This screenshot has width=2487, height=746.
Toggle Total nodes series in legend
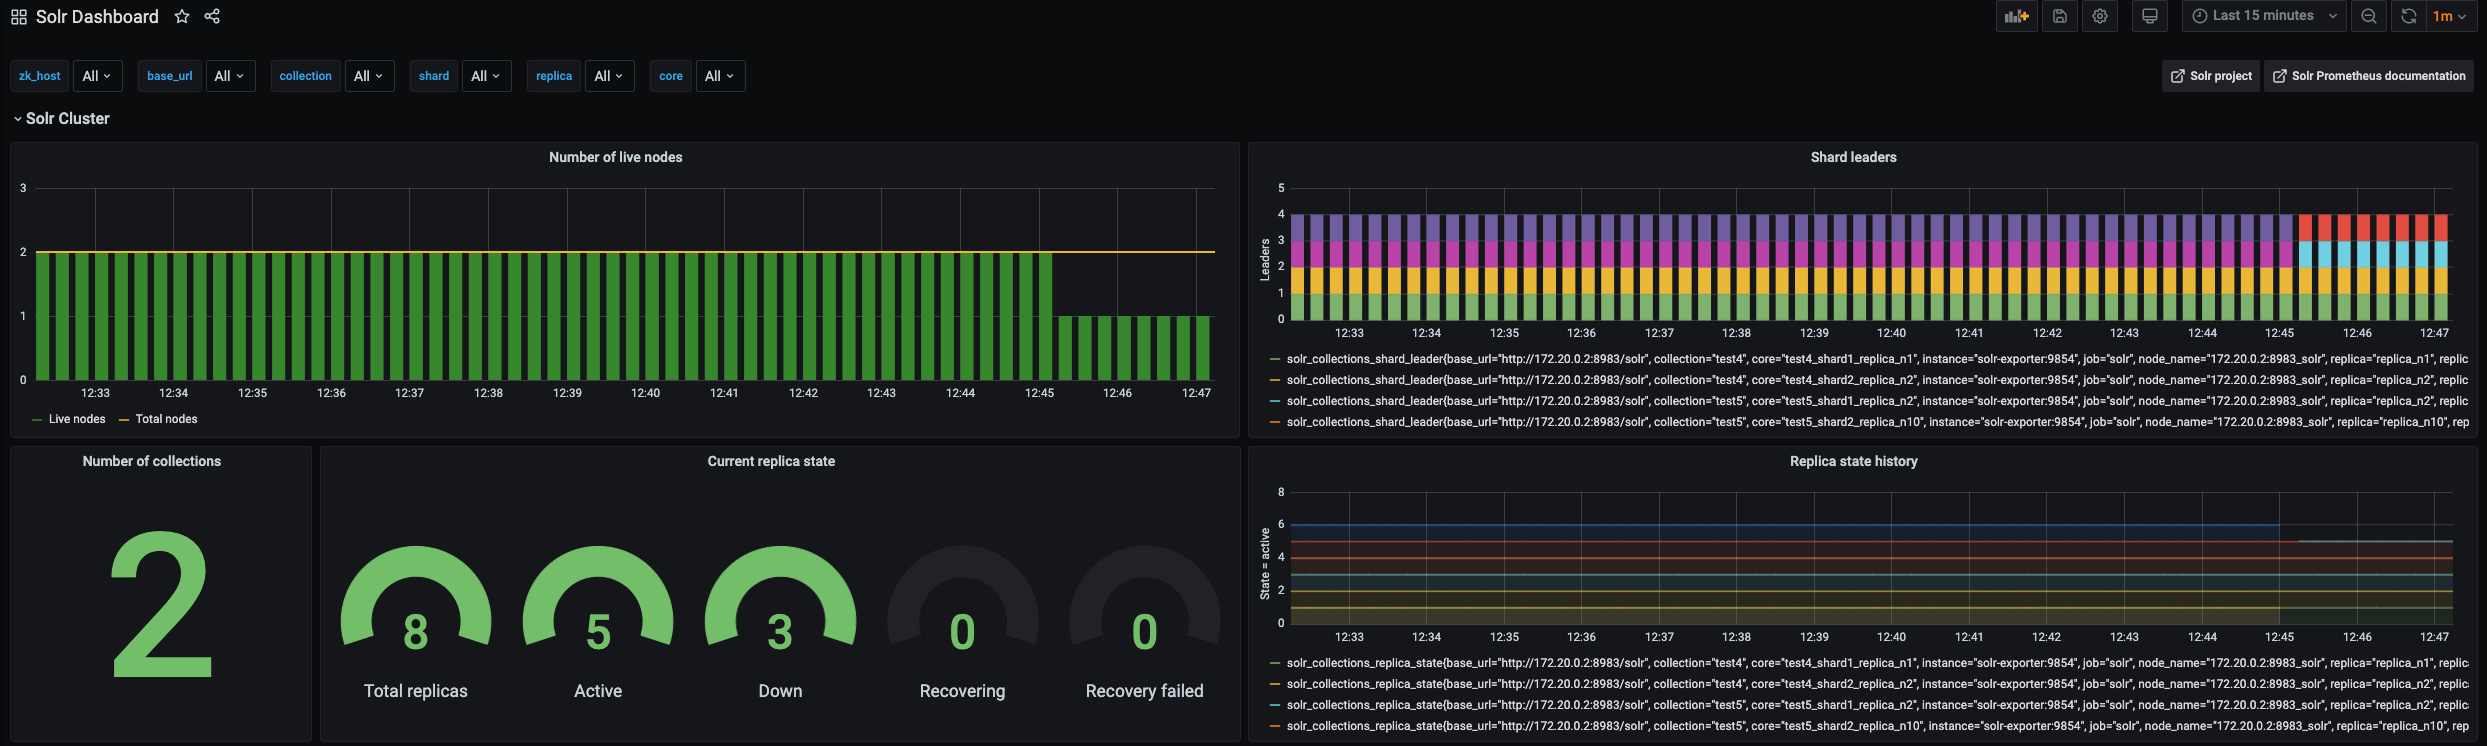click(166, 419)
